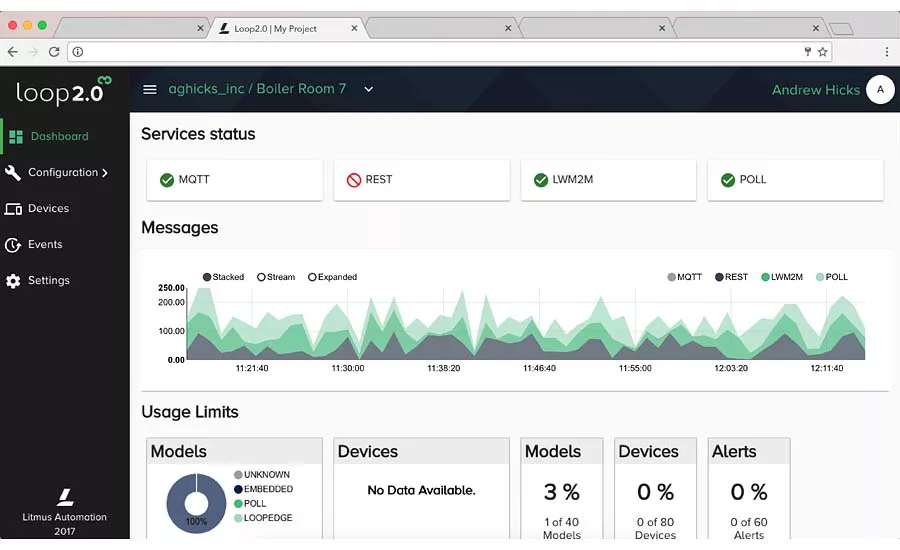Click the loop2.0 logo

tap(64, 90)
